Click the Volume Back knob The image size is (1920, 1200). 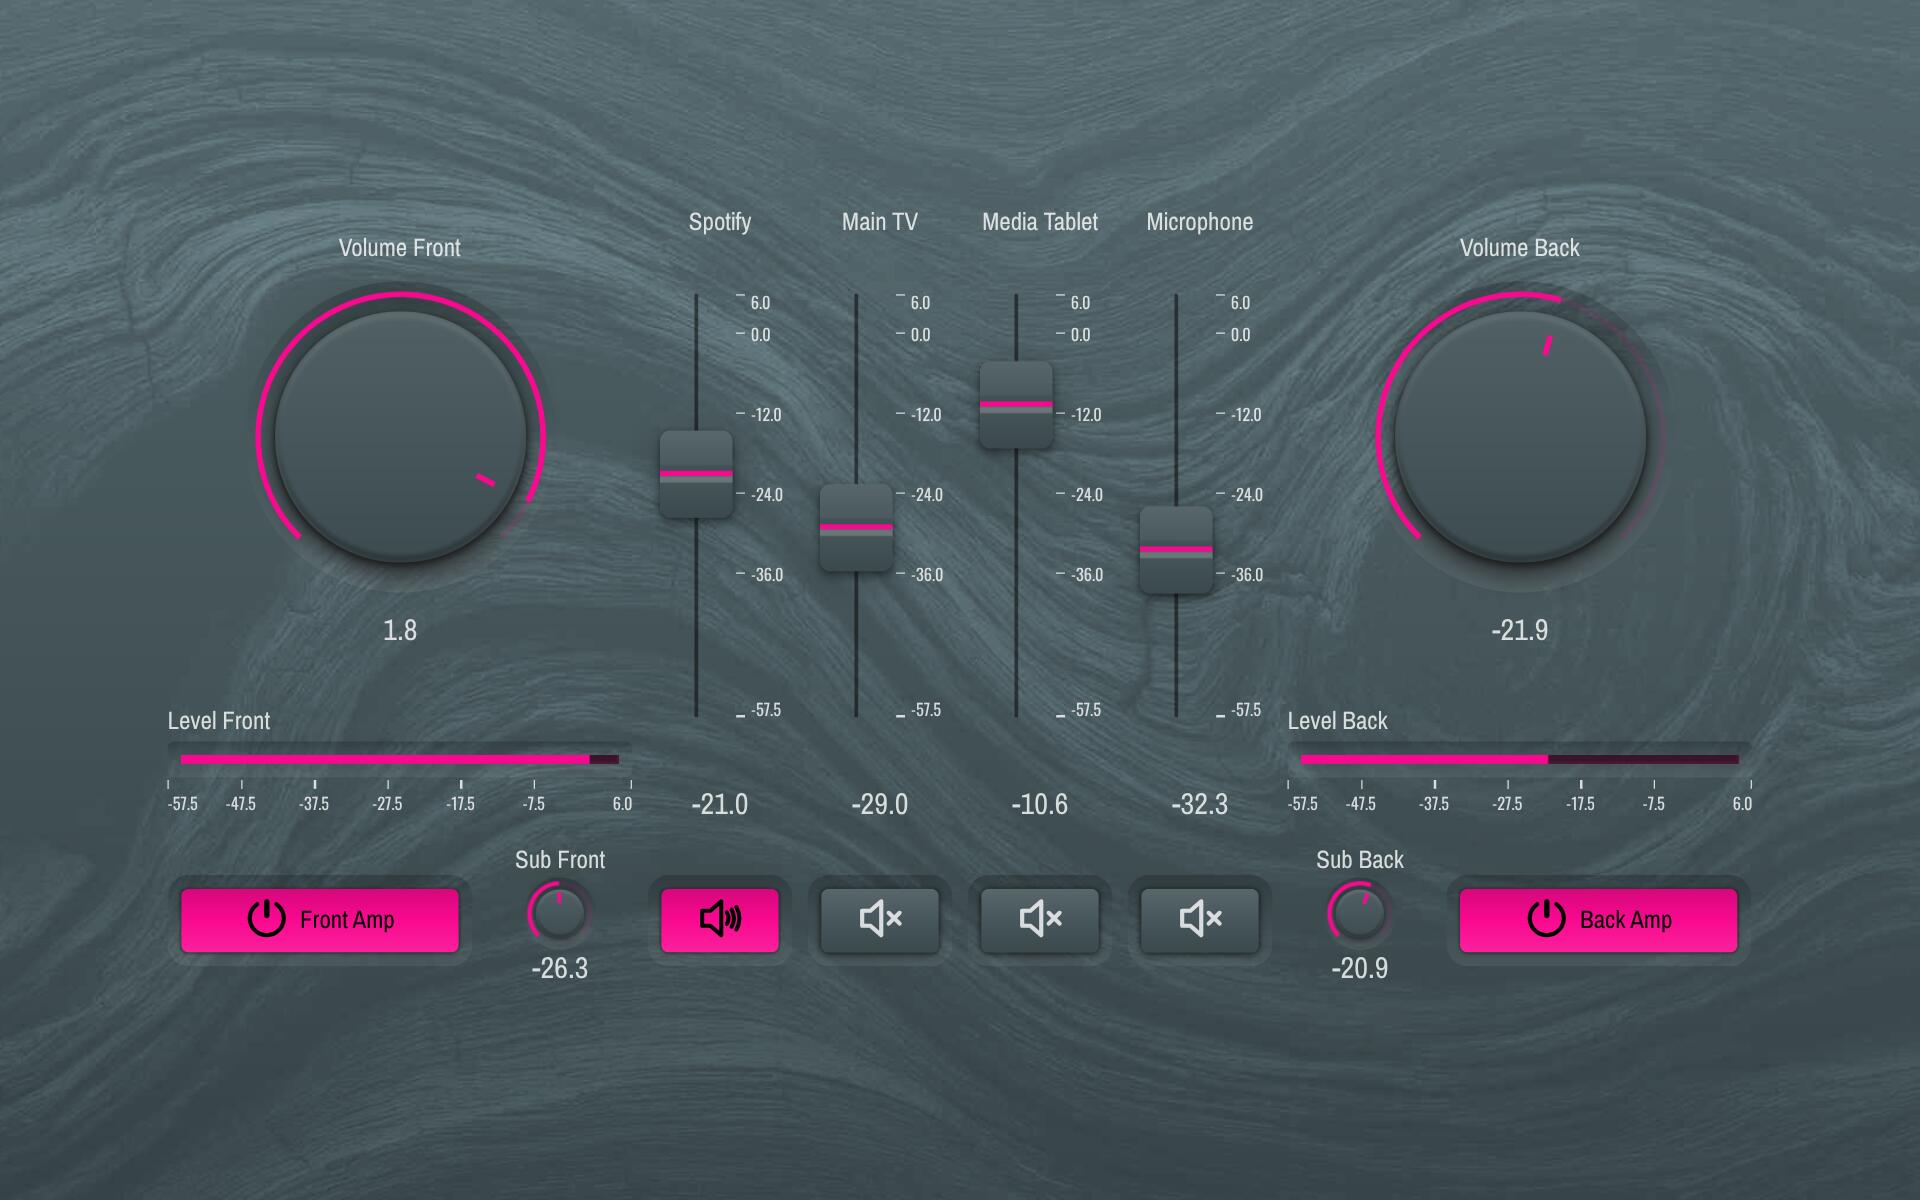coord(1520,437)
